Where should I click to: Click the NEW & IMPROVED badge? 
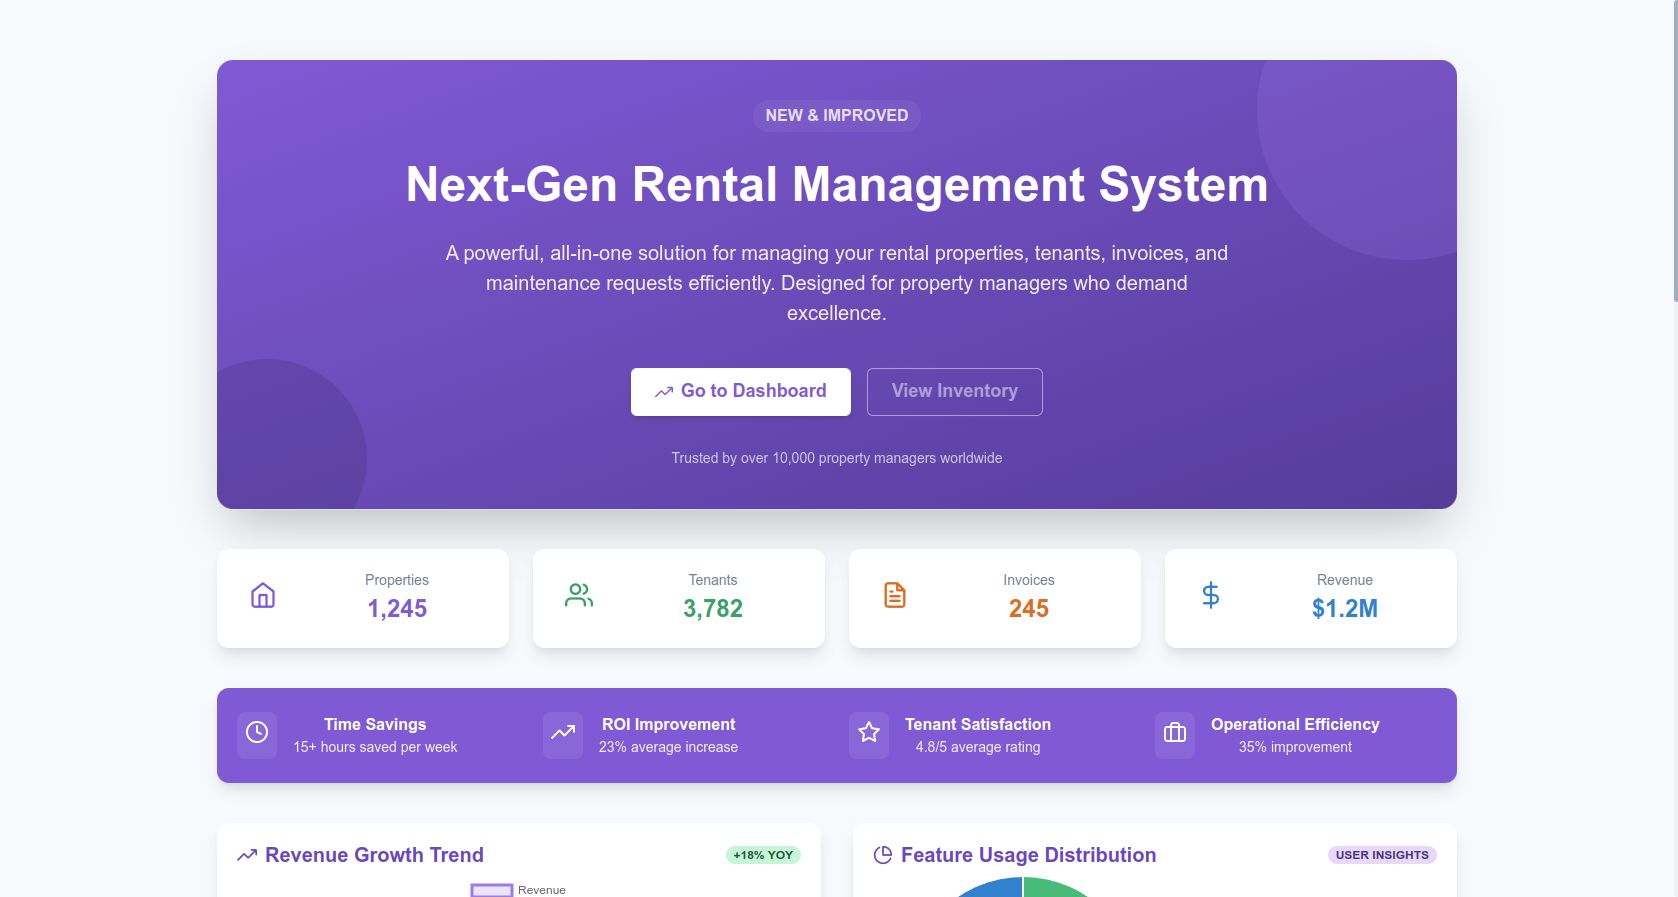[837, 116]
